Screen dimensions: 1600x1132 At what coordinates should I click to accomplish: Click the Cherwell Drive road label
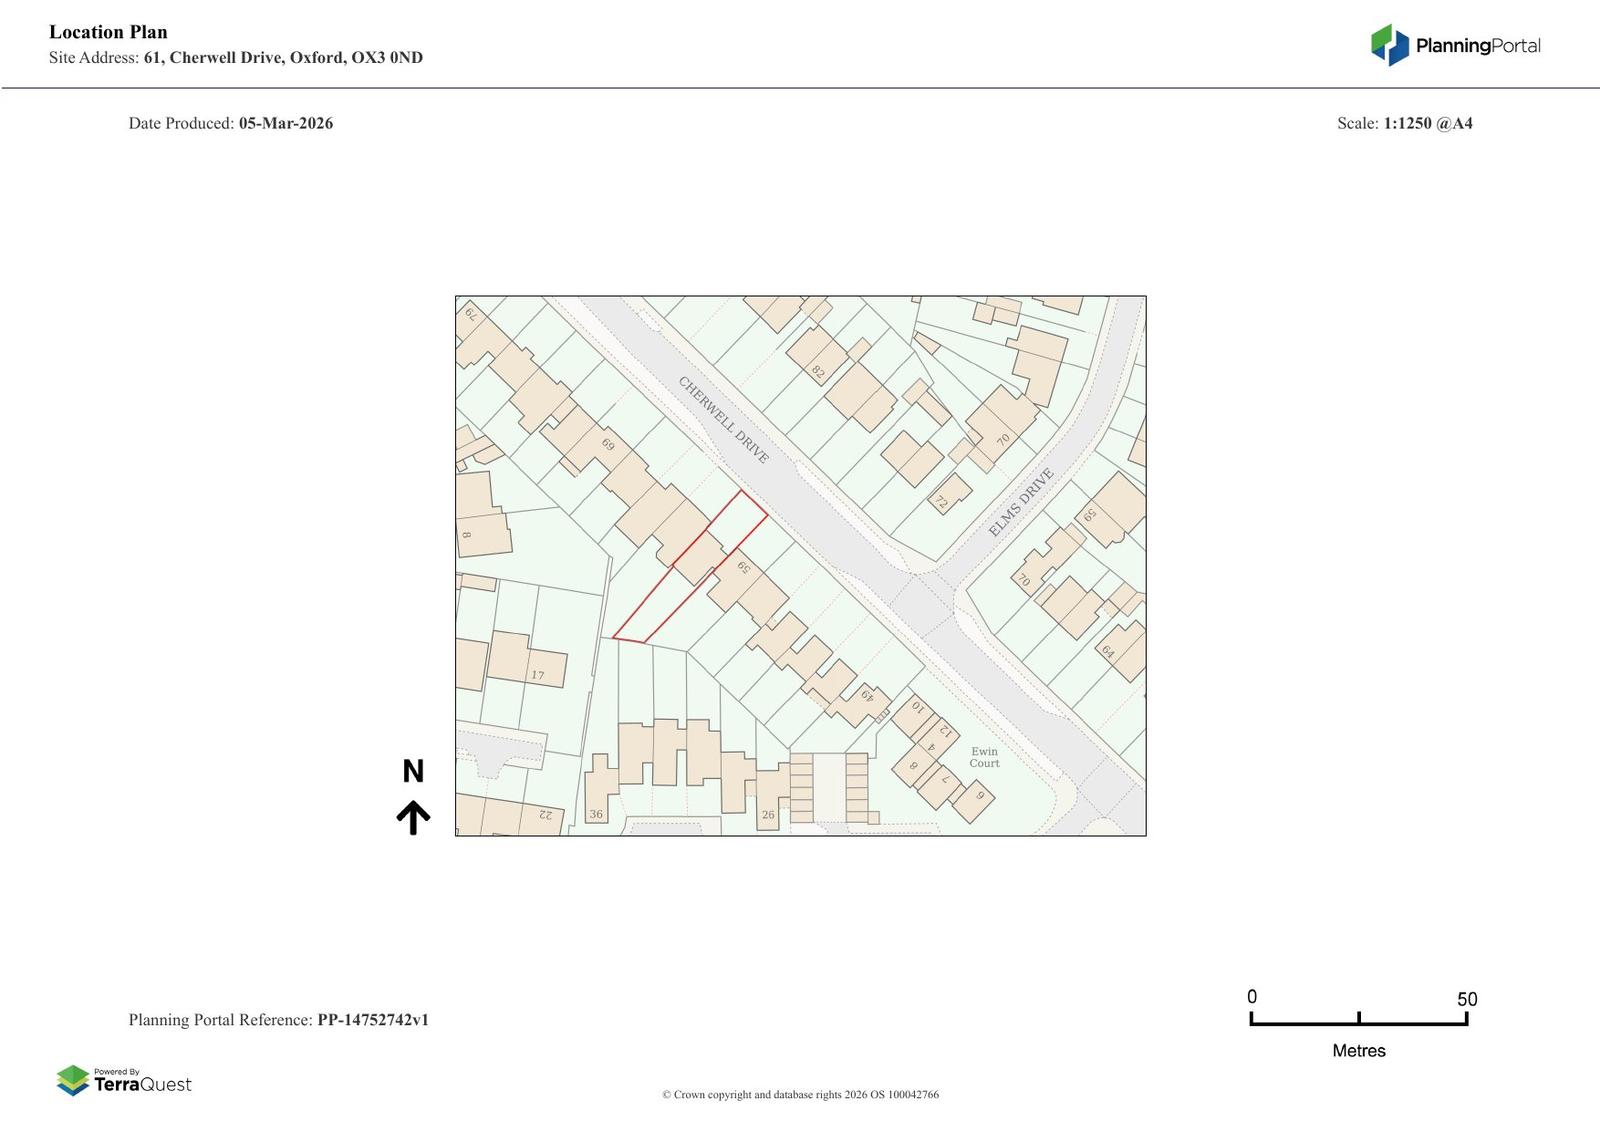pyautogui.click(x=724, y=420)
